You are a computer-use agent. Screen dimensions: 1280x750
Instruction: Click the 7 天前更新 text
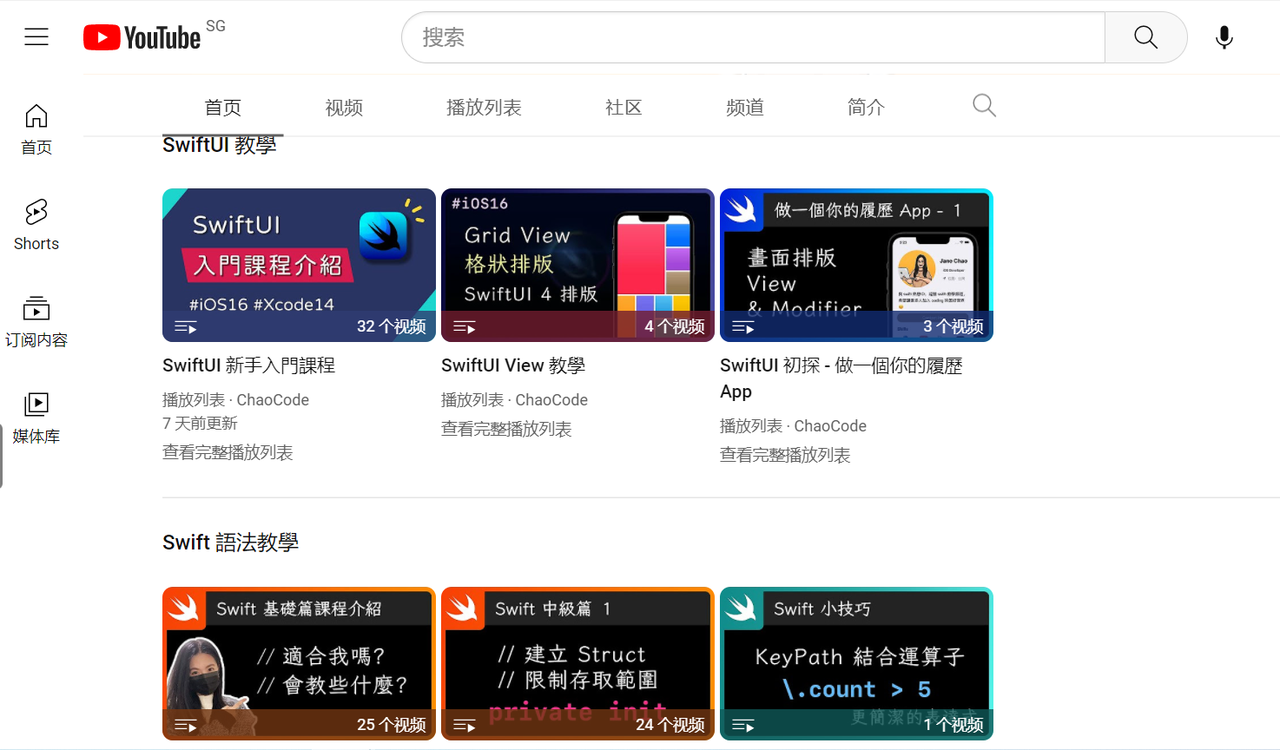pyautogui.click(x=200, y=424)
